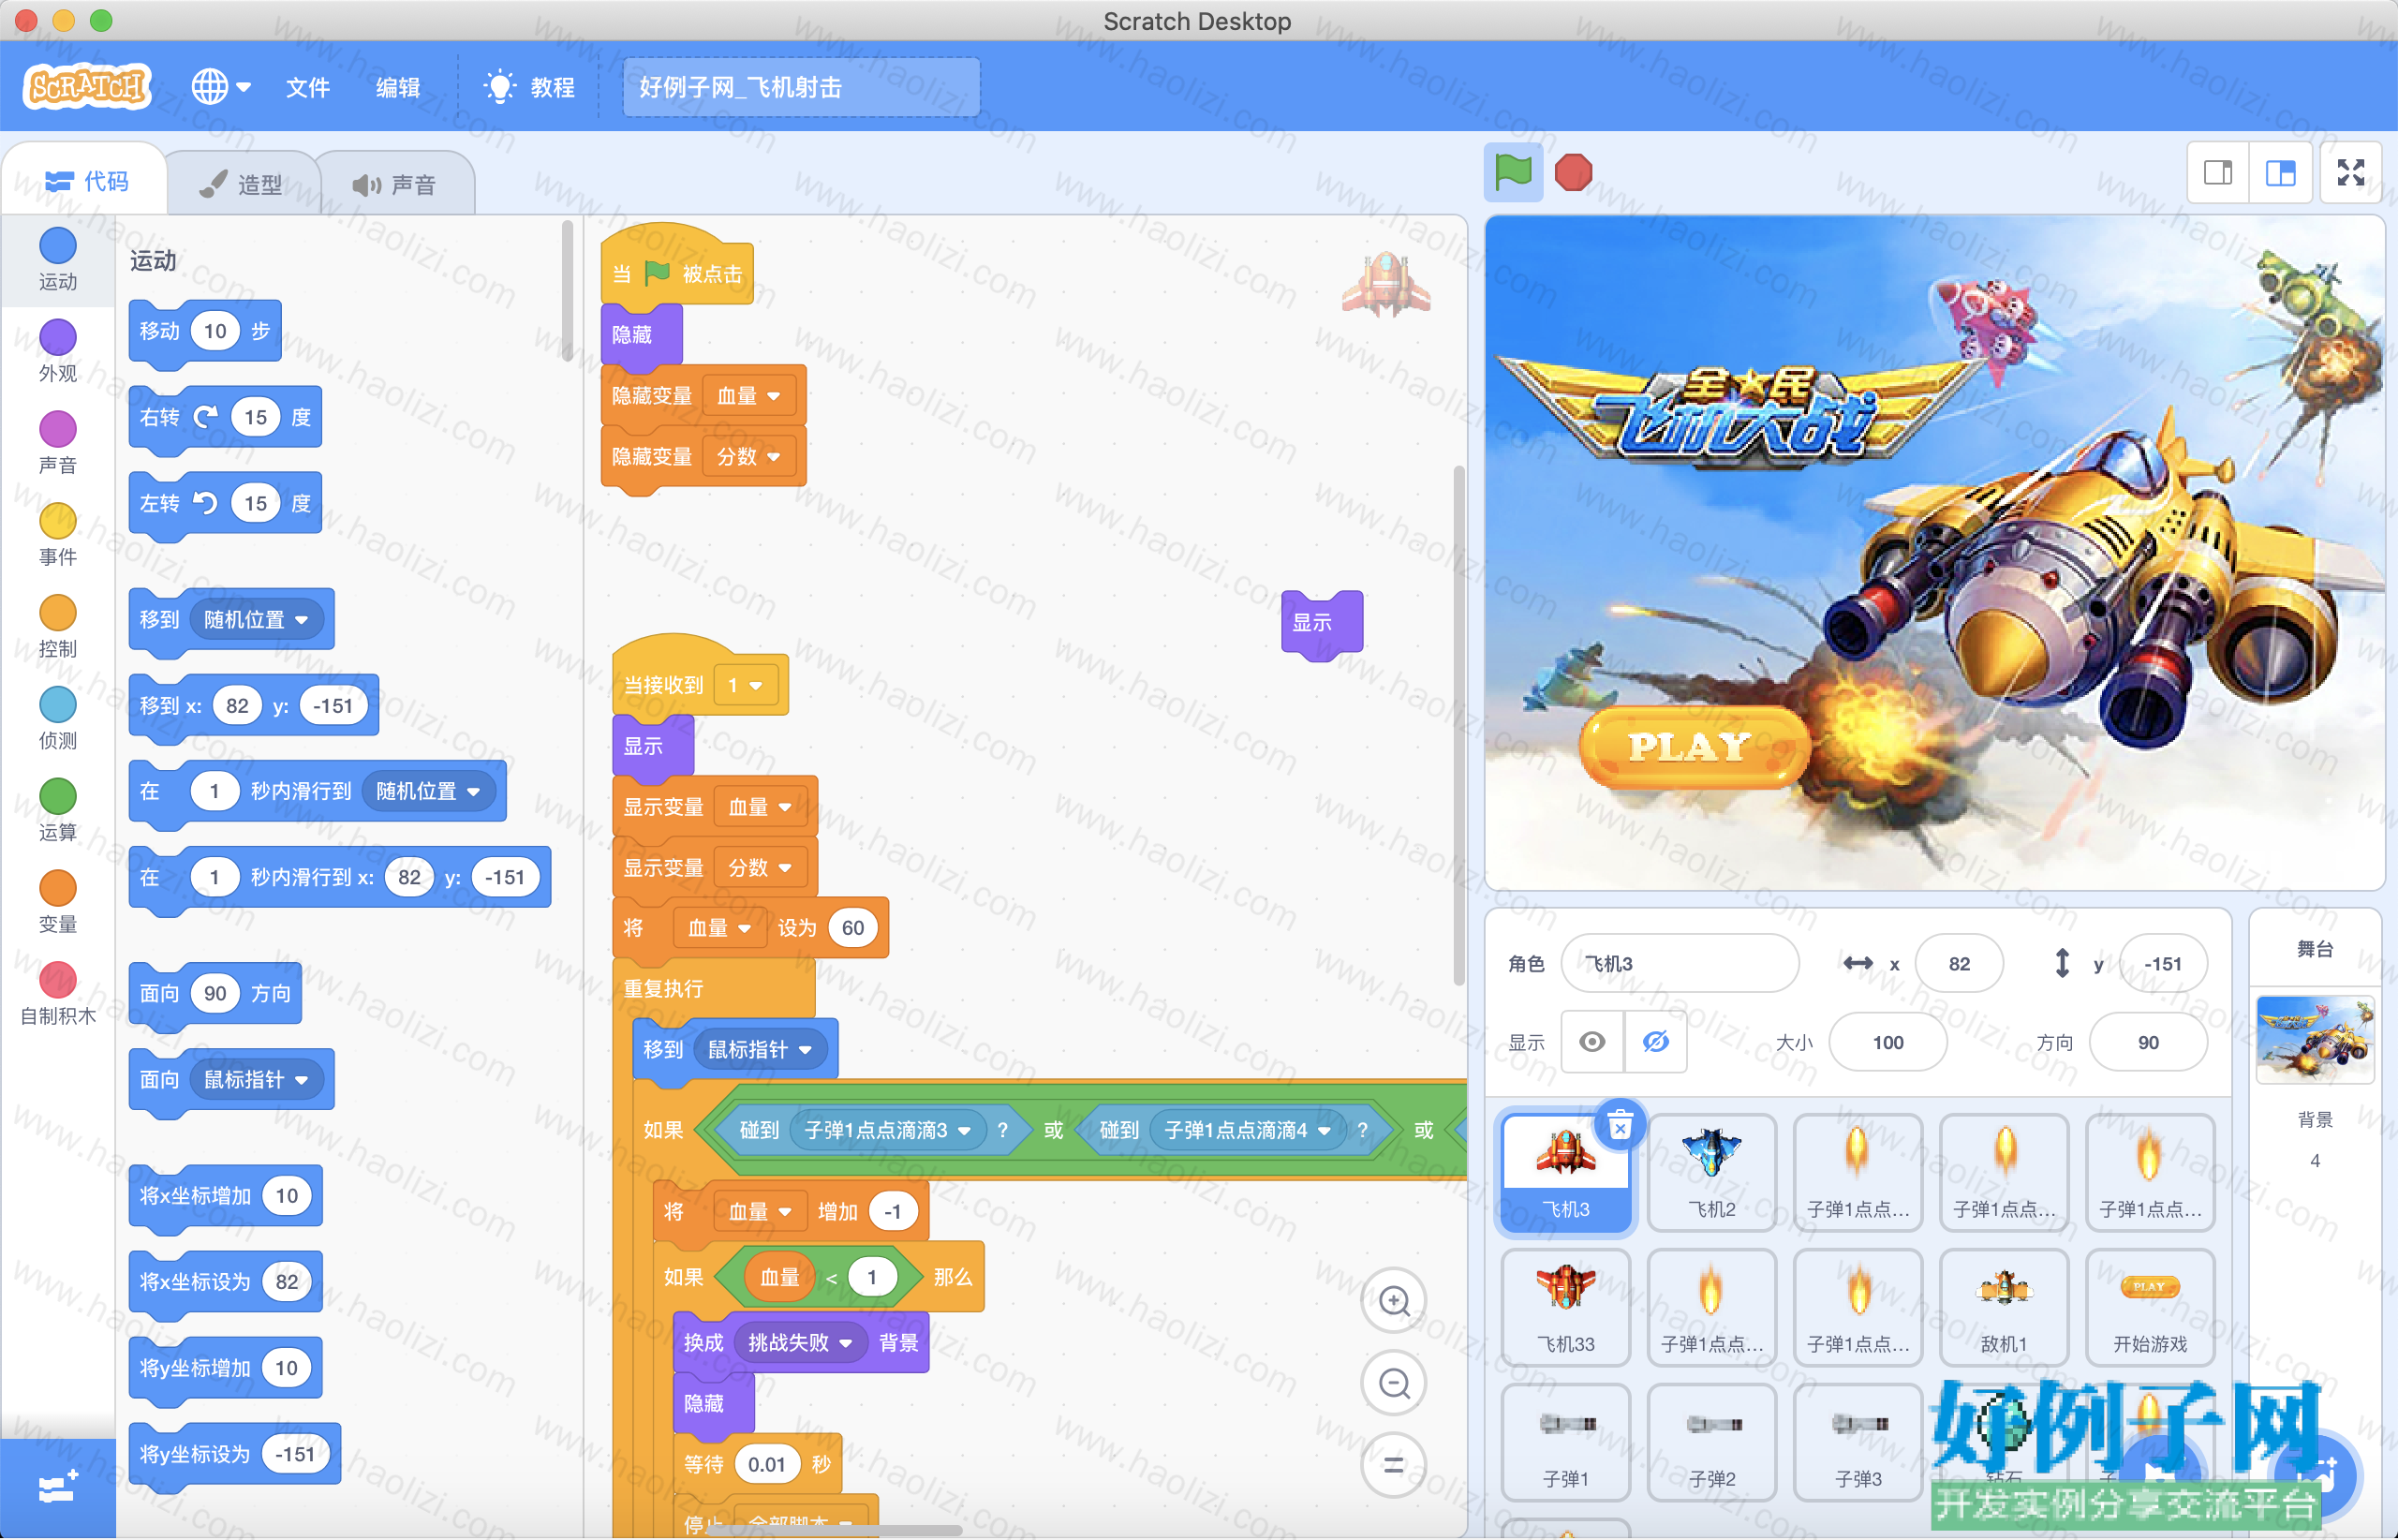
Task: Click the loose 显示 block in workspace
Action: (x=1321, y=622)
